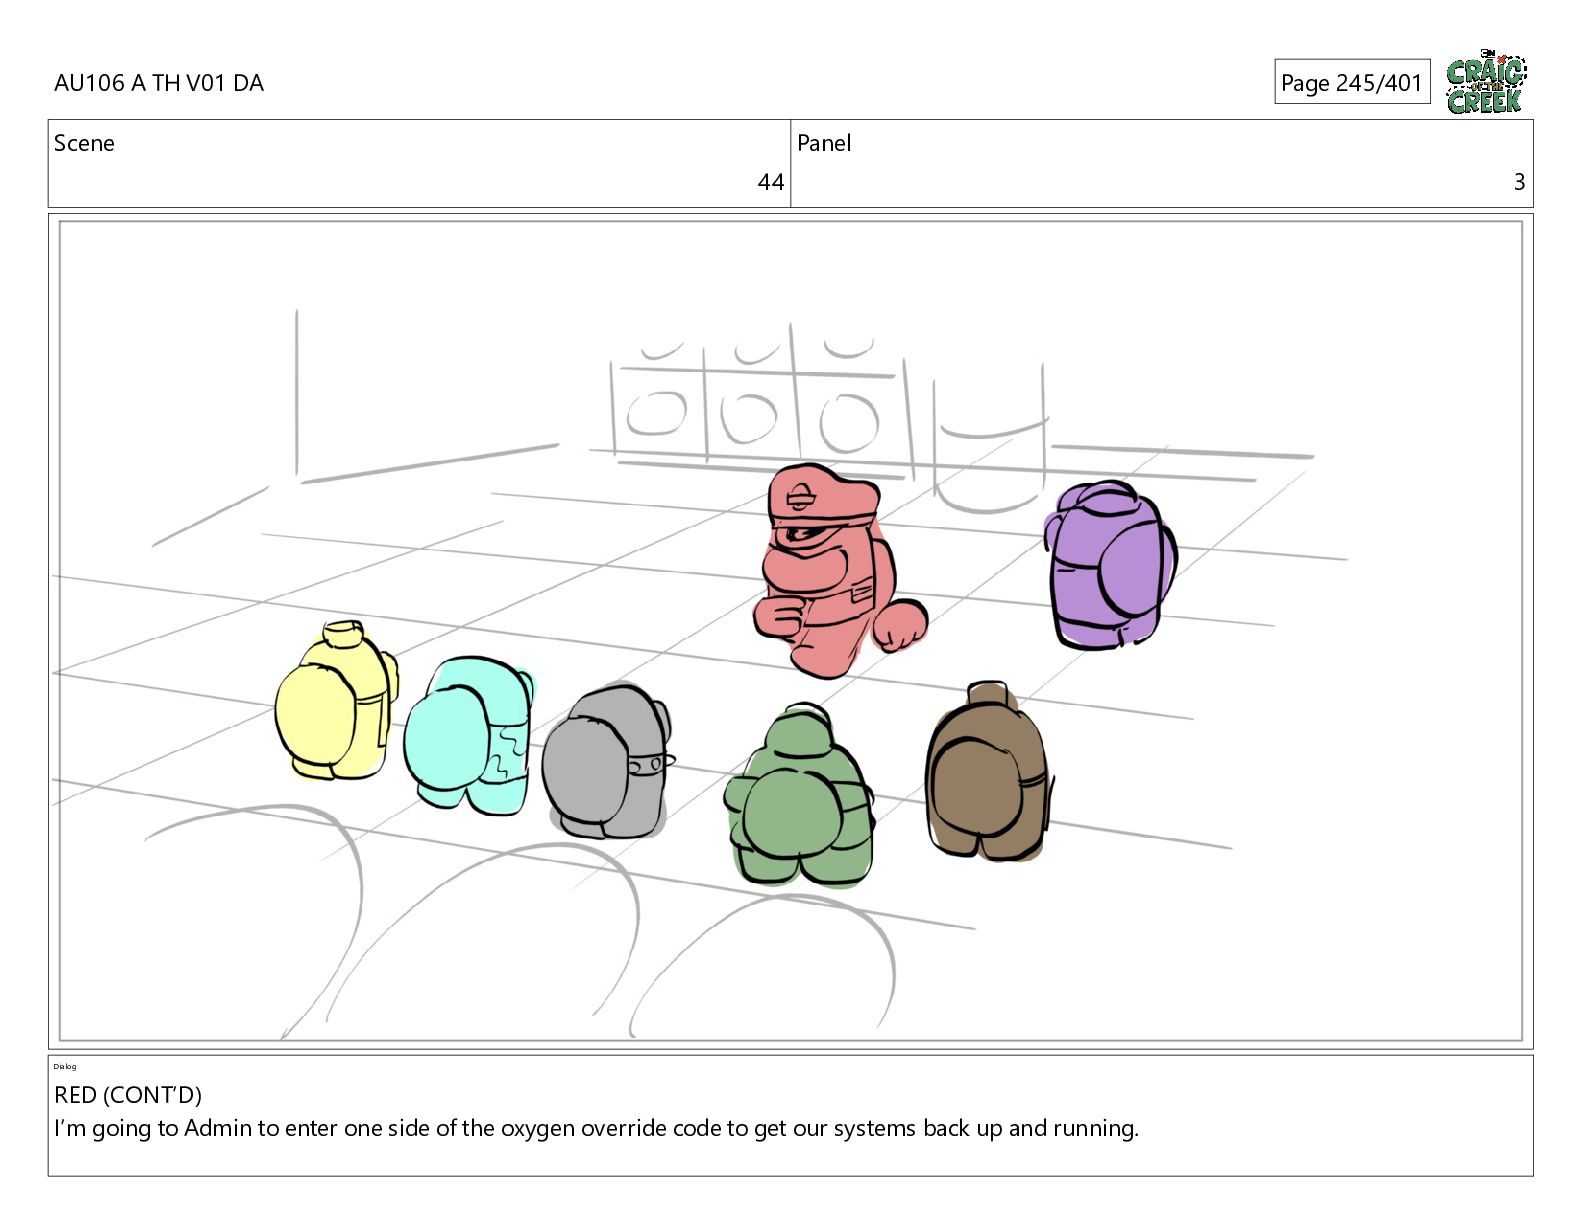
Task: Click the RED (CONT'D) speaker name
Action: coord(128,1095)
